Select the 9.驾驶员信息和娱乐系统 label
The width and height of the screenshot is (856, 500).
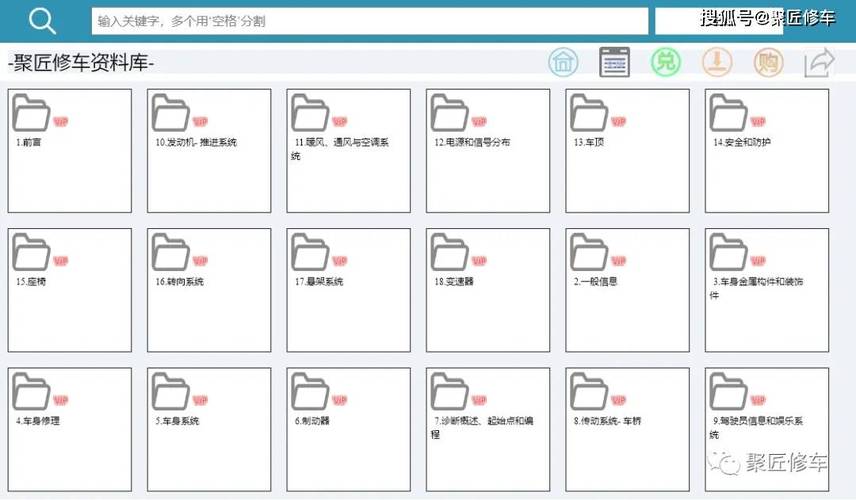(756, 427)
